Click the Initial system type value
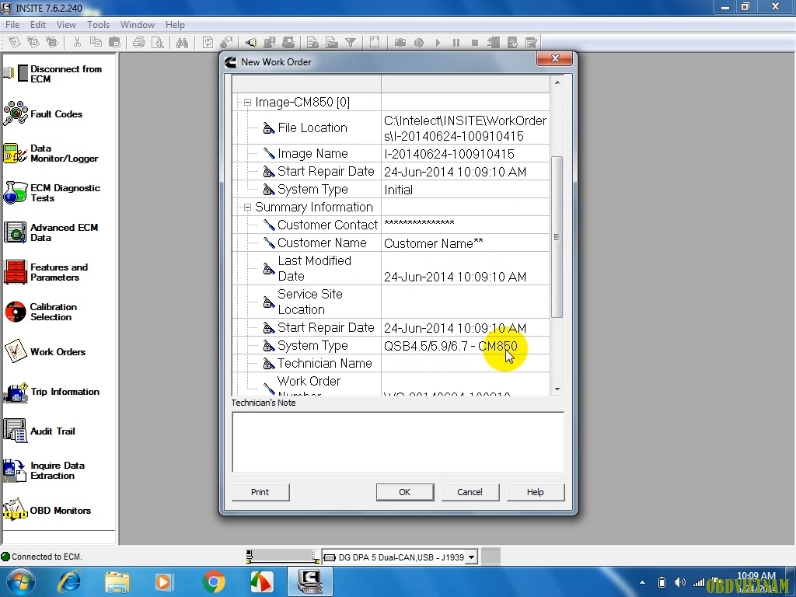This screenshot has width=796, height=597. pyautogui.click(x=399, y=189)
